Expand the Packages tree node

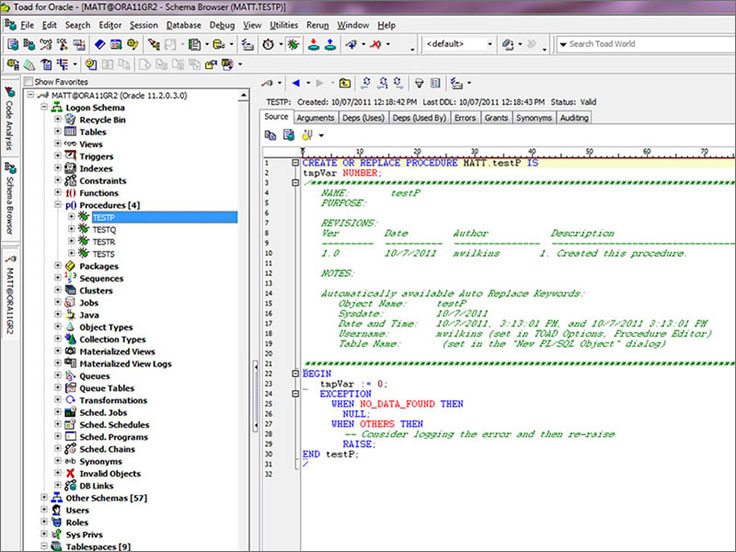pos(57,266)
